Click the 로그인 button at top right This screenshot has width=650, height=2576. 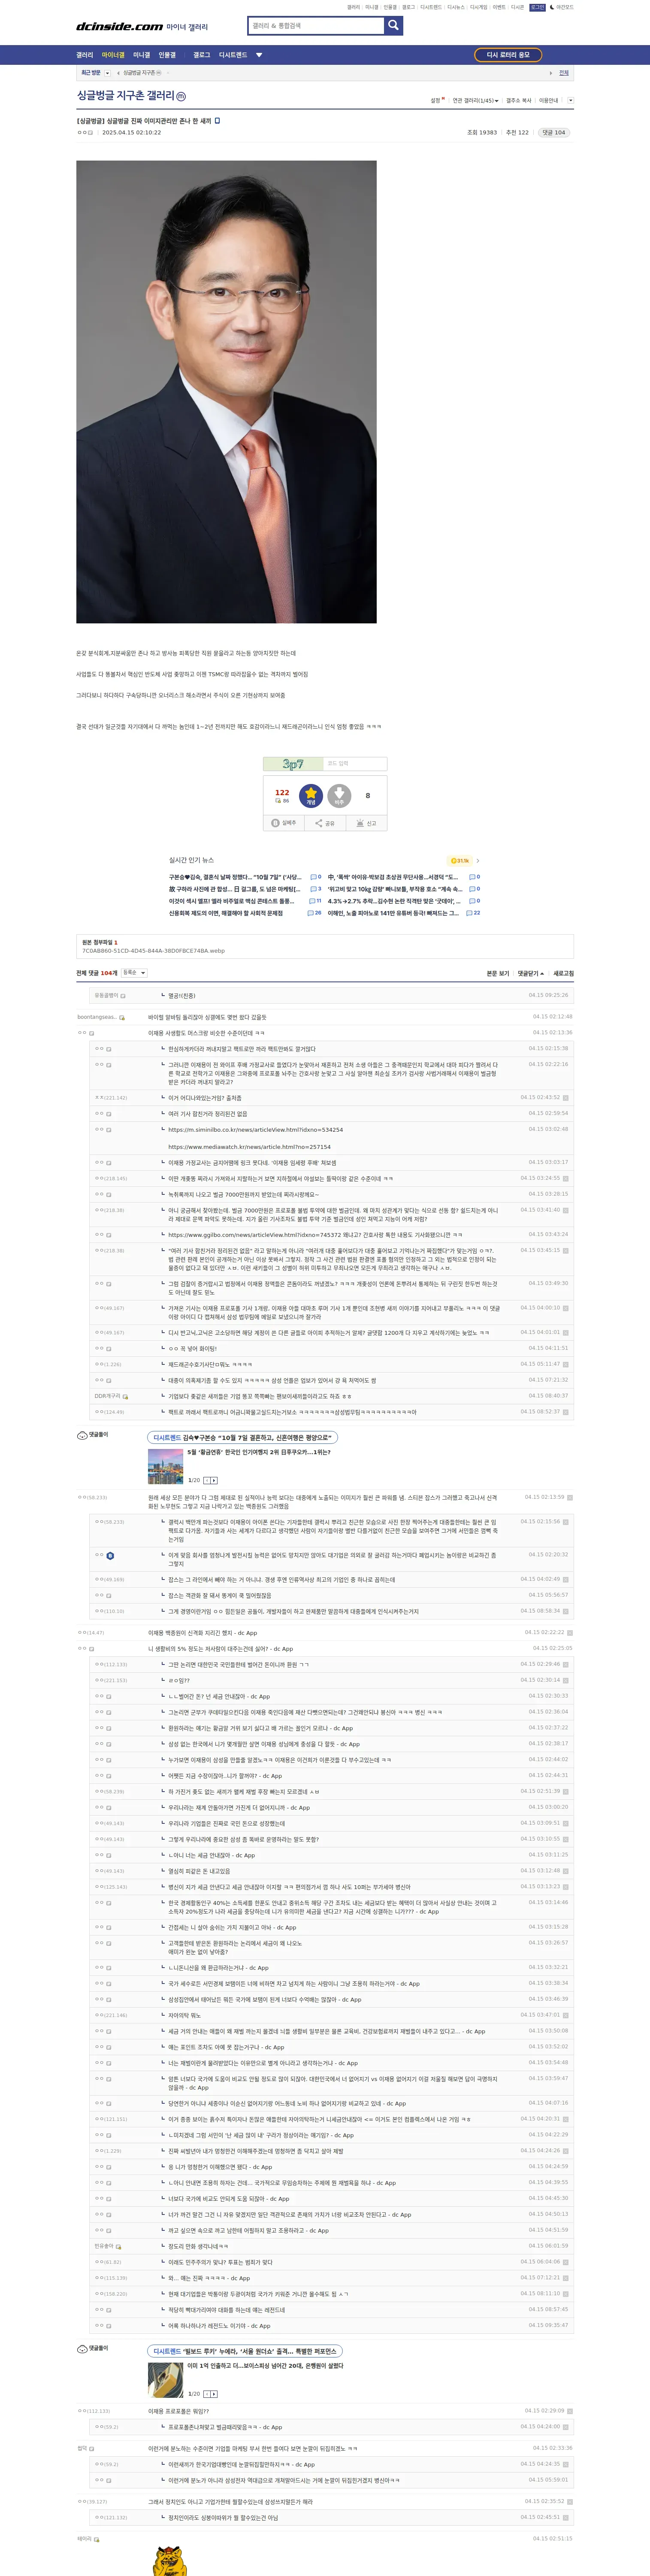point(537,7)
